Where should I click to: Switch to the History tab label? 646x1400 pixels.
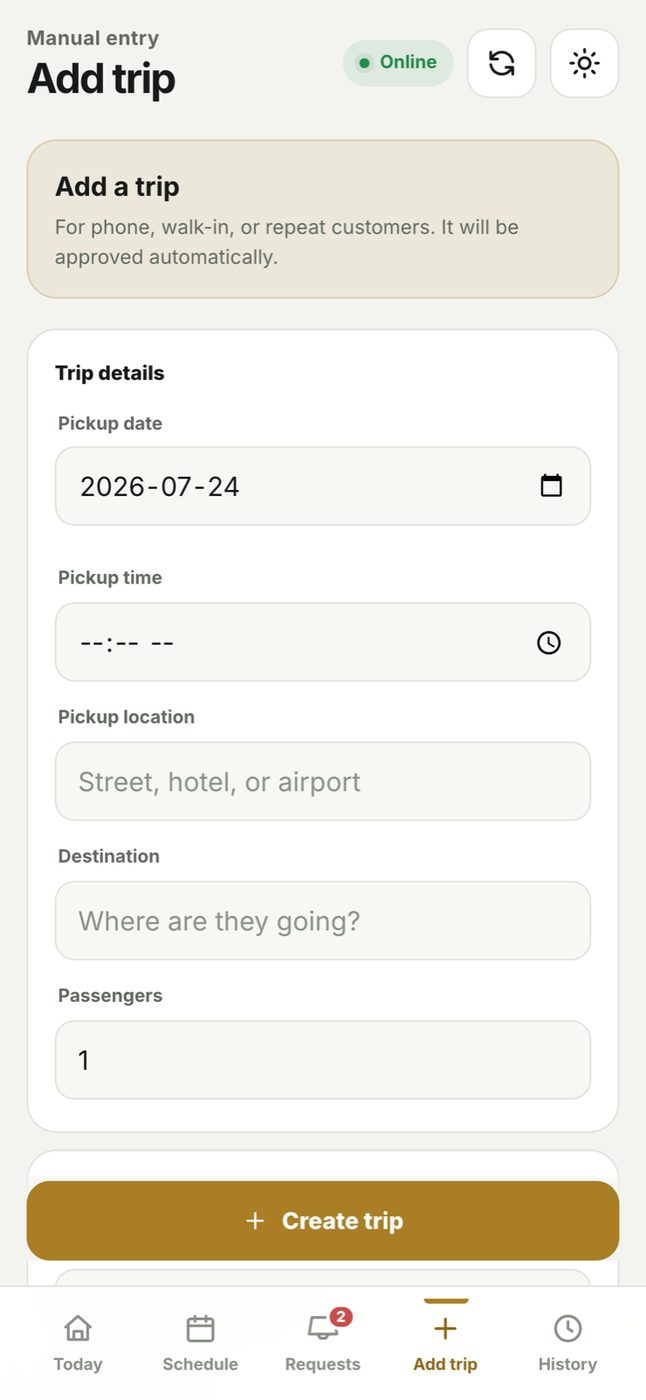568,1364
